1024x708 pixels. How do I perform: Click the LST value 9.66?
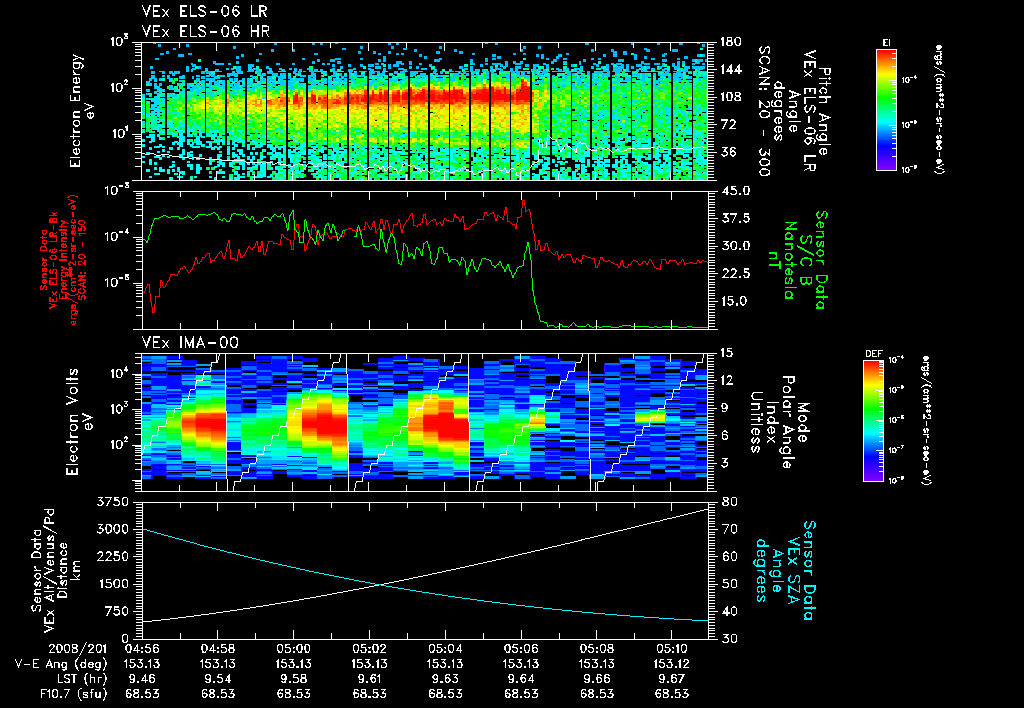[597, 679]
